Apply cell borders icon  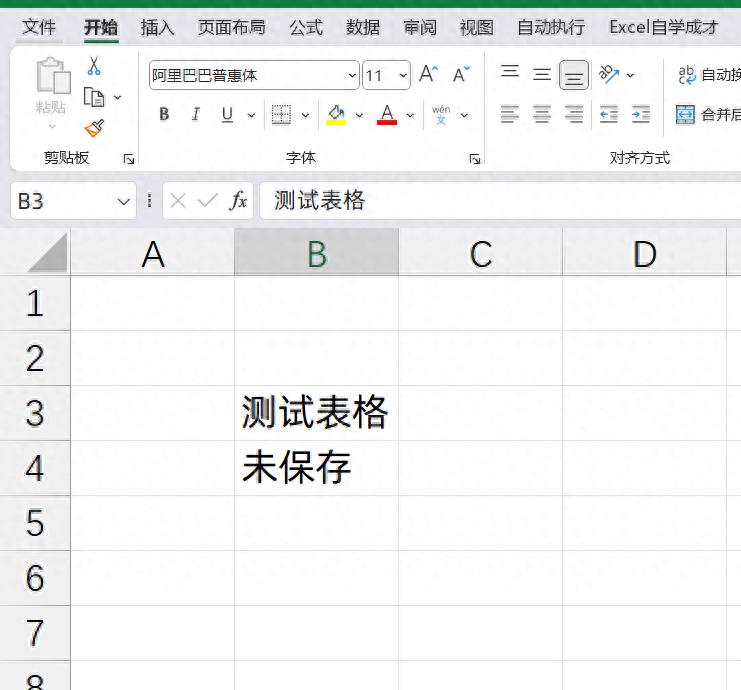click(281, 114)
